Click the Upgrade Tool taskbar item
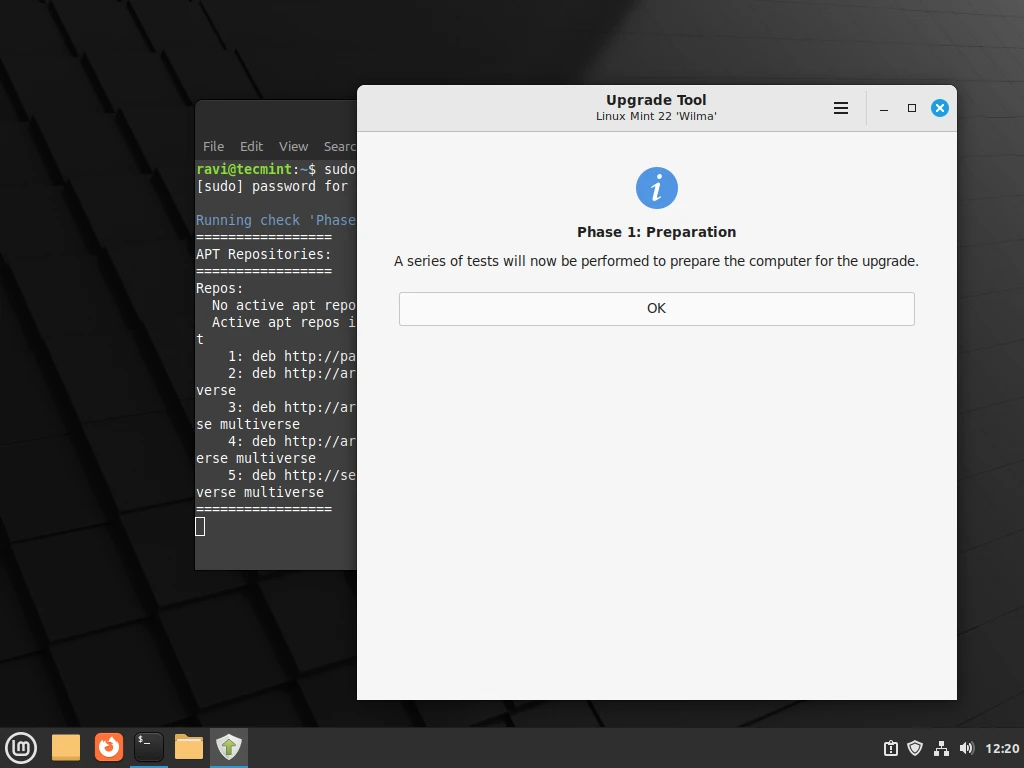 (x=229, y=747)
